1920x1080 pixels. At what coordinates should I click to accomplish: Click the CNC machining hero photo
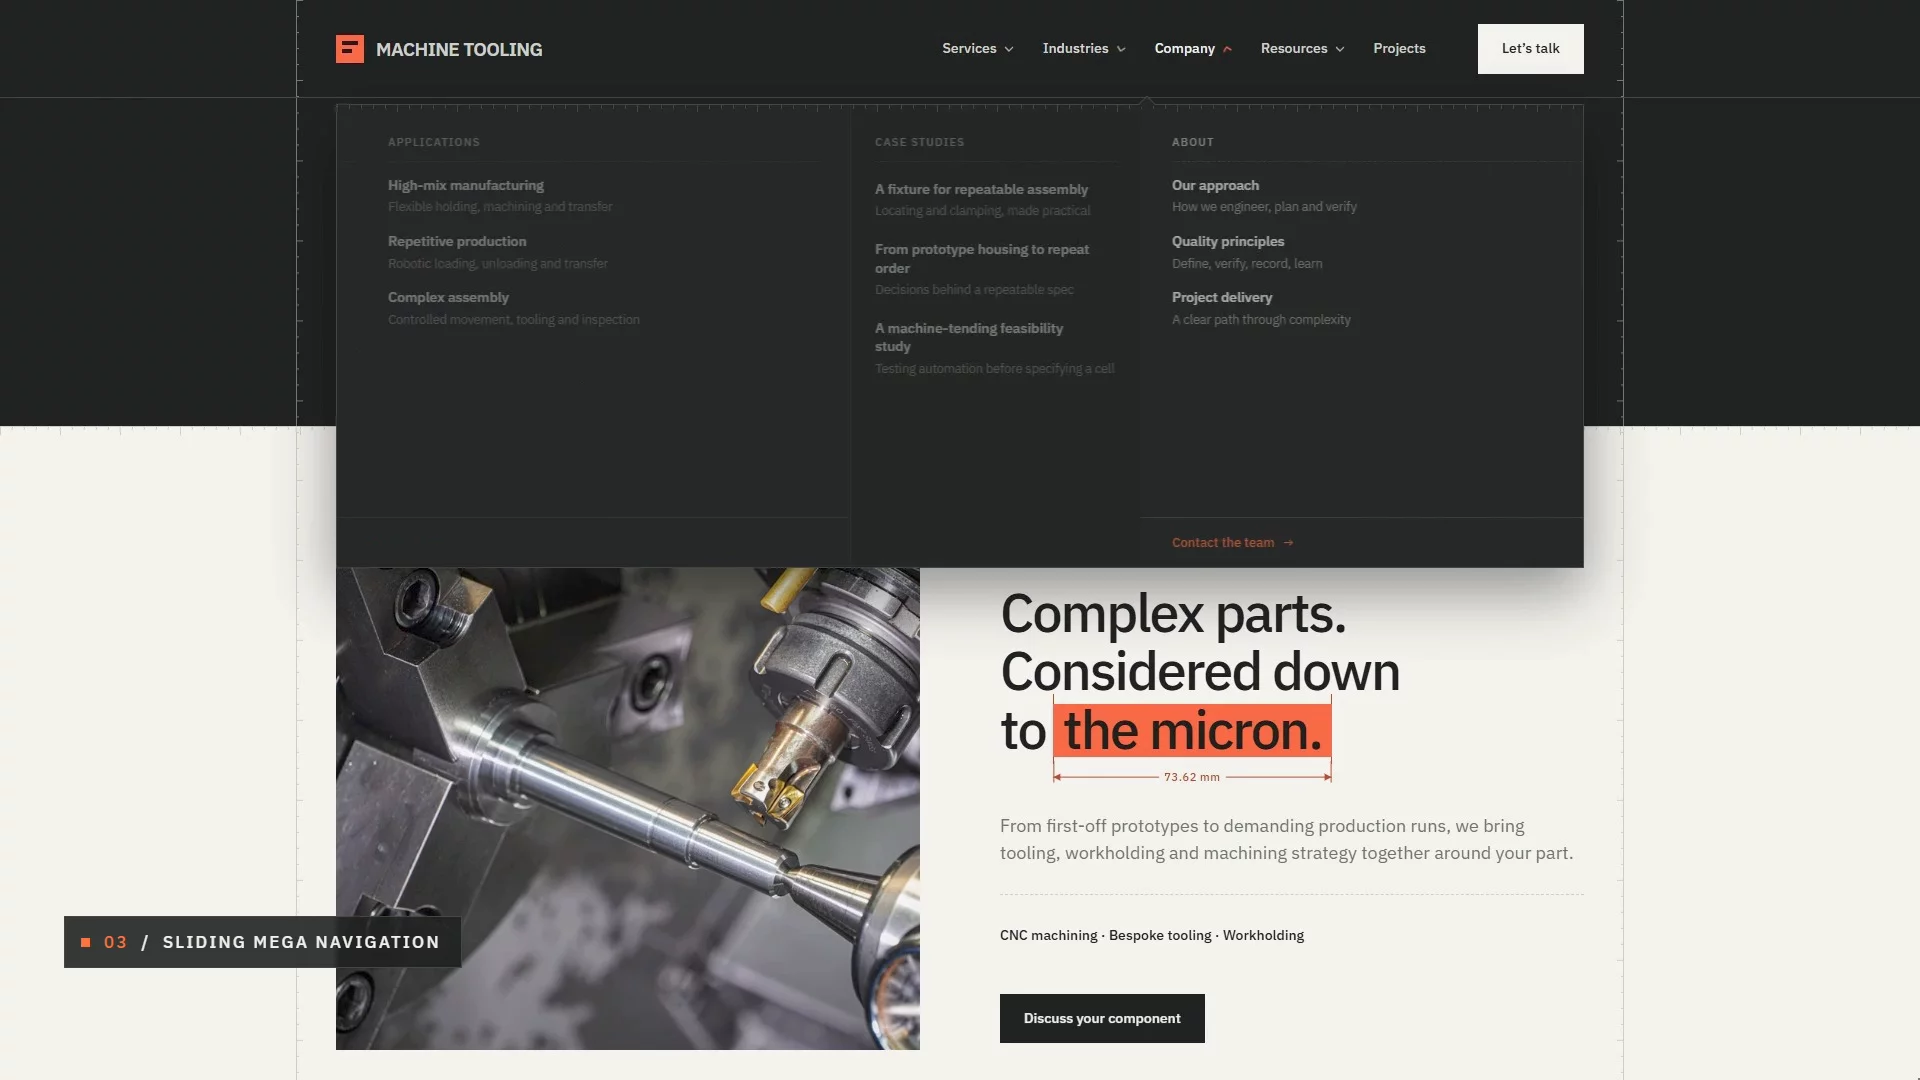pos(627,808)
